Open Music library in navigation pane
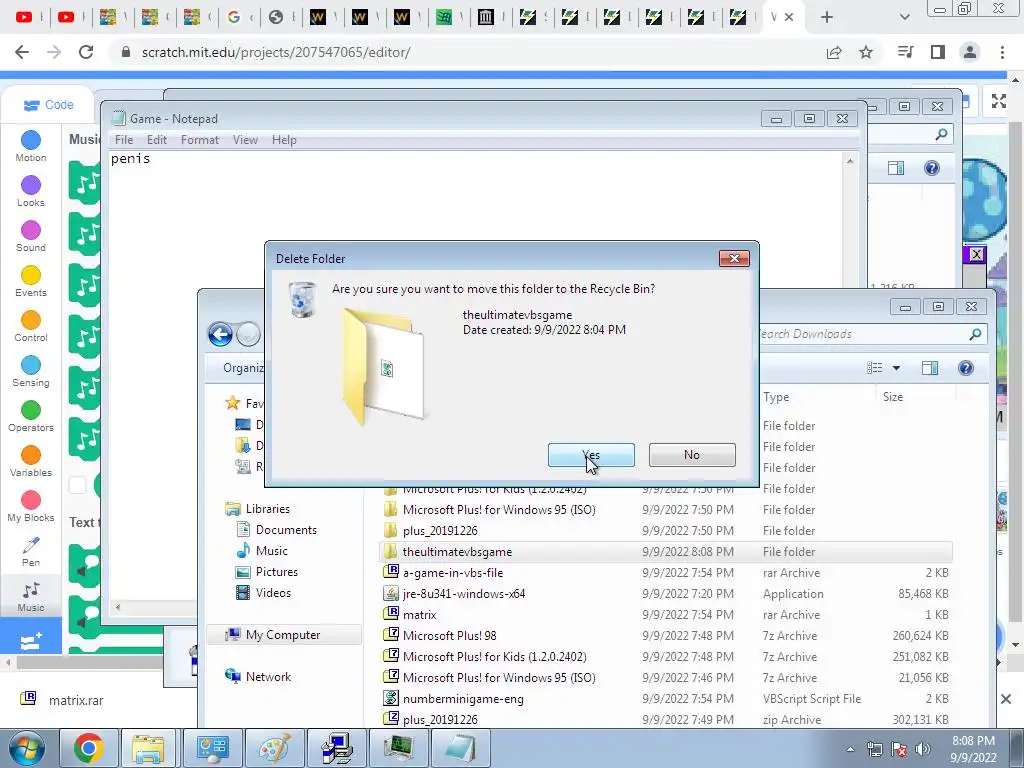Viewport: 1024px width, 768px height. click(x=271, y=551)
